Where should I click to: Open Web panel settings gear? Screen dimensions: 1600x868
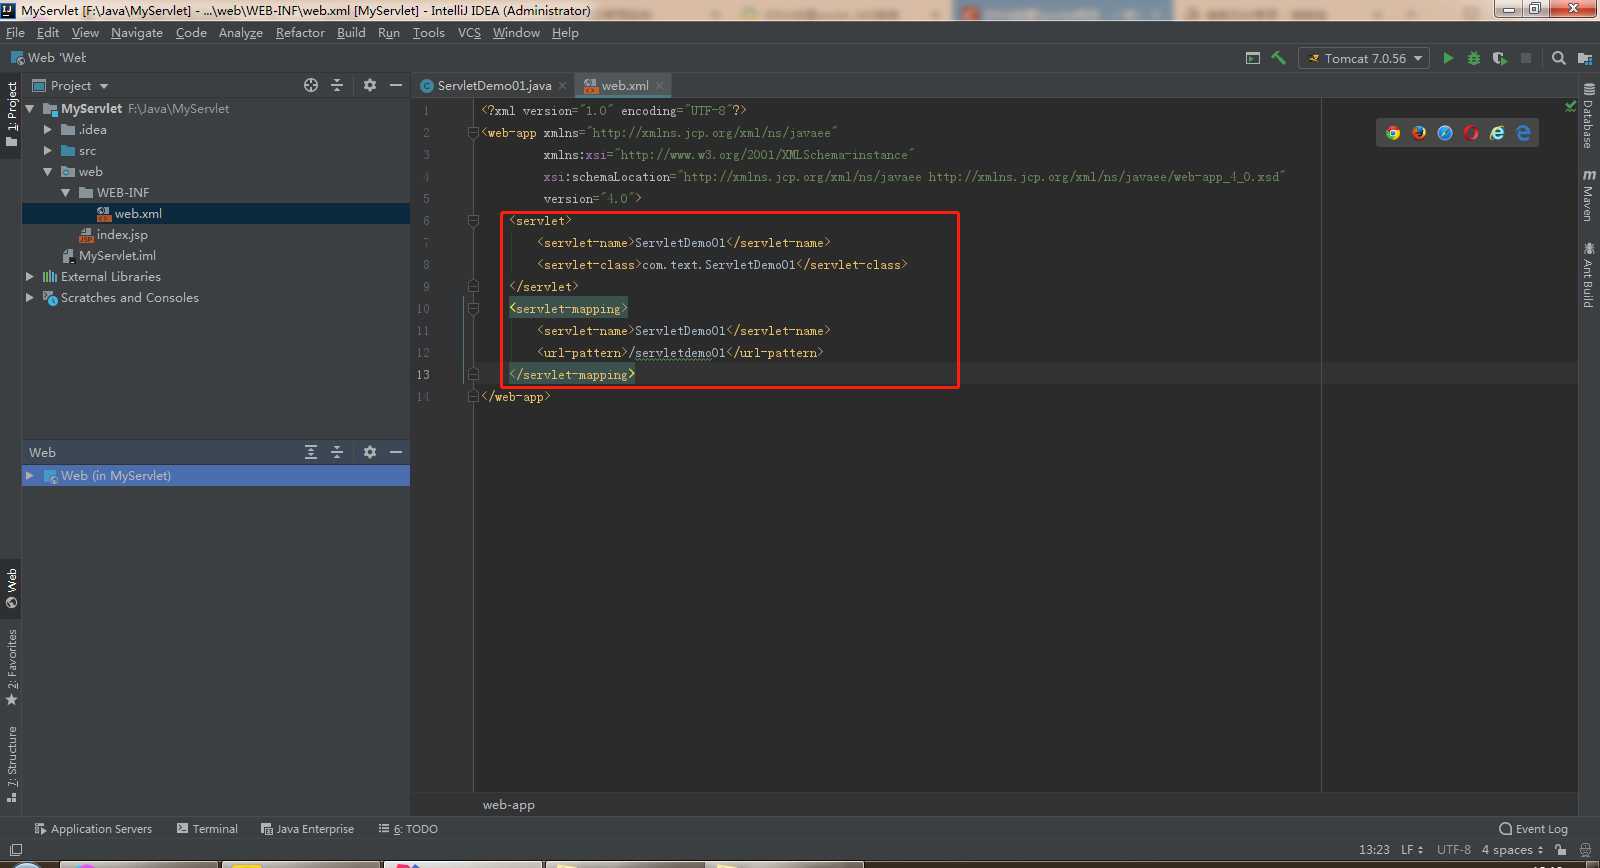[x=370, y=452]
